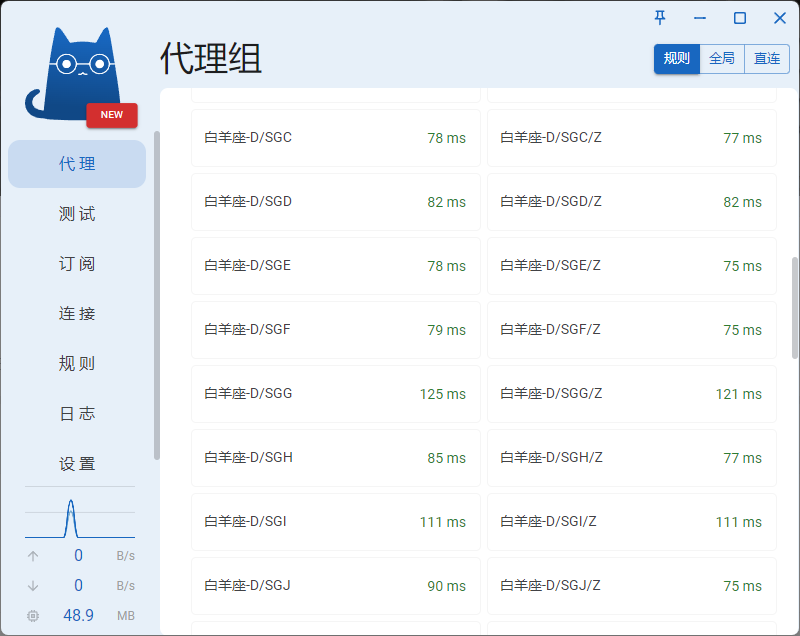800x636 pixels.
Task: Switch to 规则 (Rule) mode
Action: pos(677,59)
